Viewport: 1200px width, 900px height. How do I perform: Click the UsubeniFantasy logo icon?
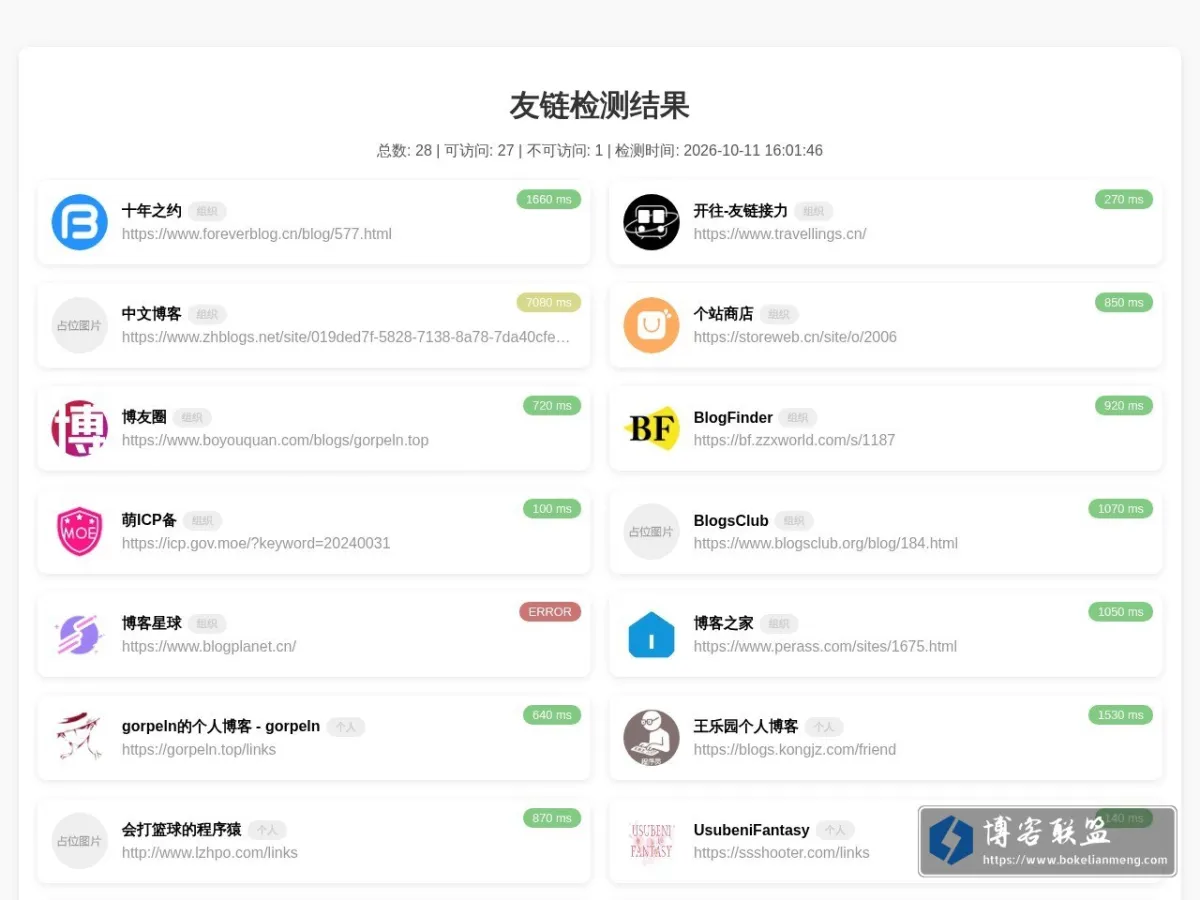[651, 840]
